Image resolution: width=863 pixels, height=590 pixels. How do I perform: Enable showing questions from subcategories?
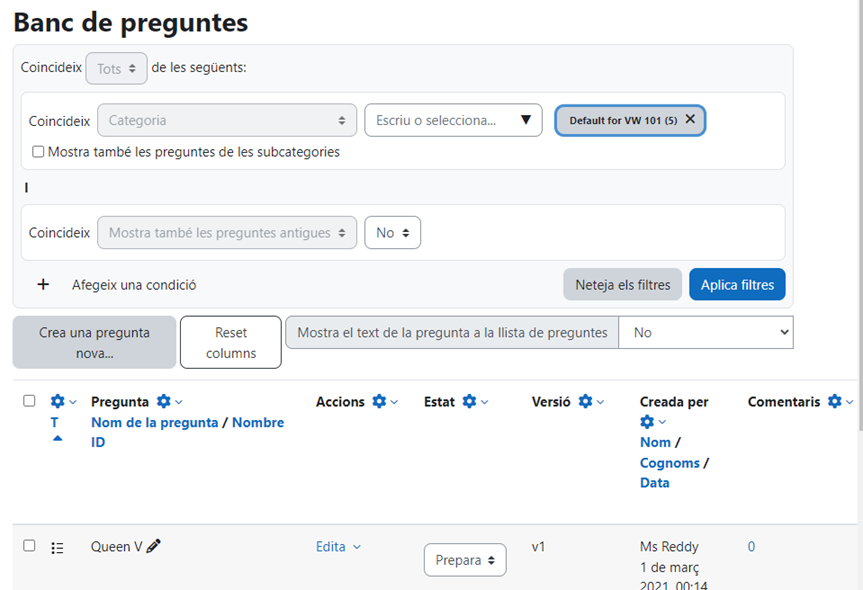click(38, 152)
